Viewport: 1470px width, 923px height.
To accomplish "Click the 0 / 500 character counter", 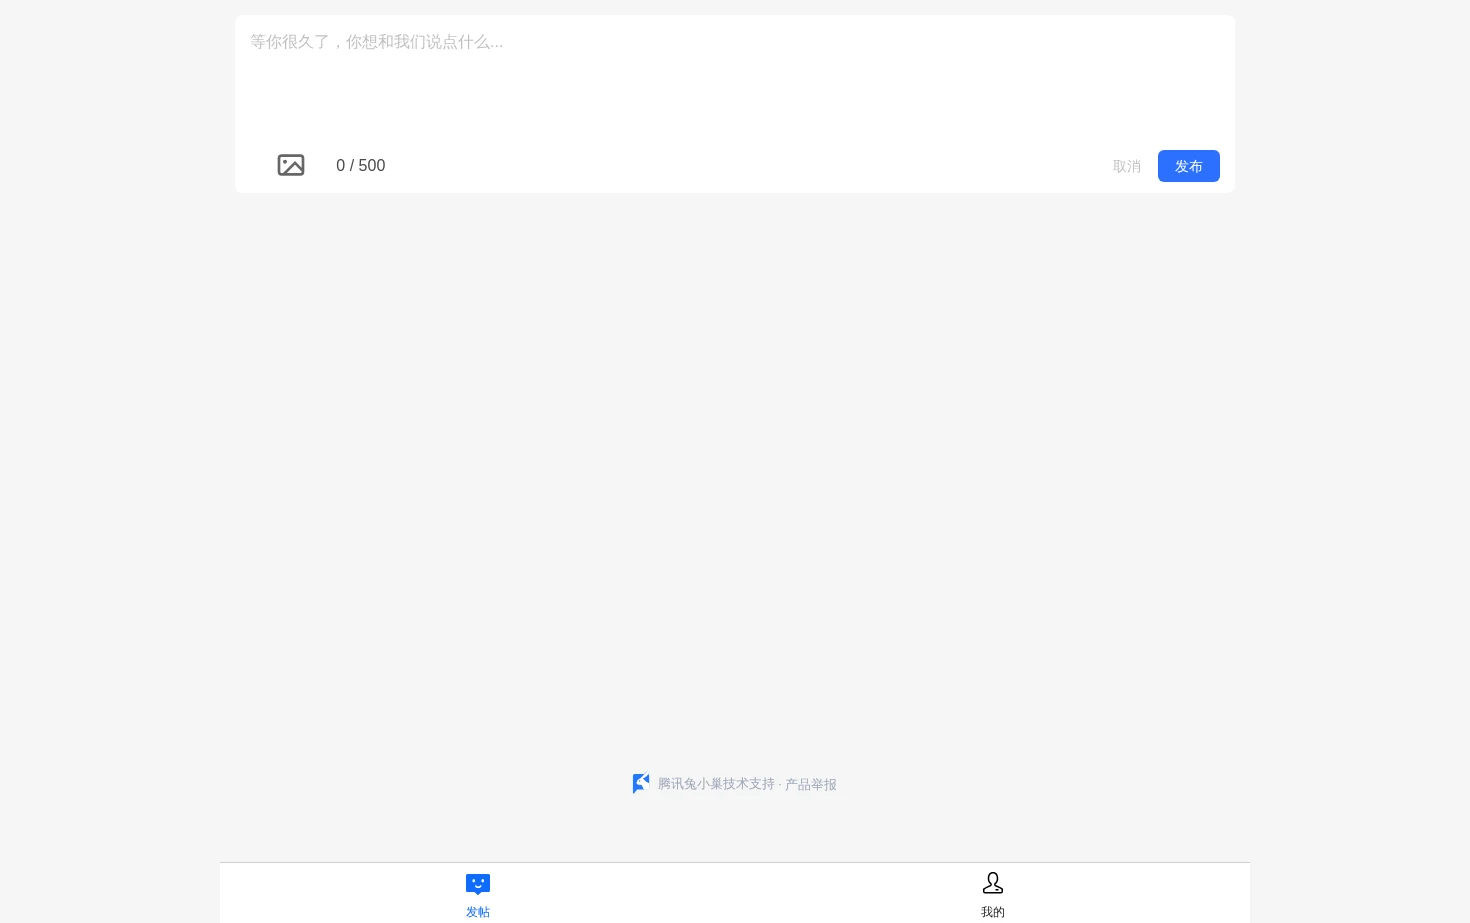I will point(361,166).
